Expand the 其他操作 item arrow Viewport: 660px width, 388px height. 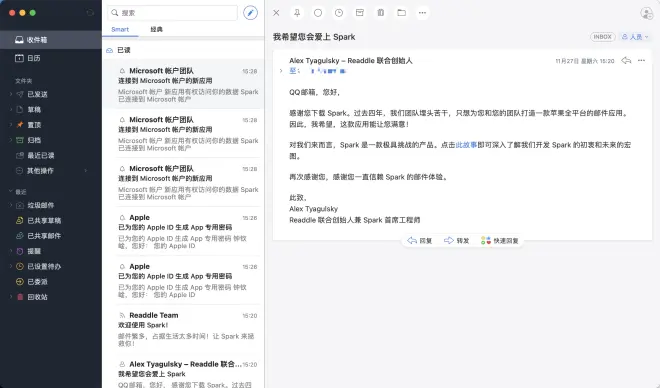(86, 171)
